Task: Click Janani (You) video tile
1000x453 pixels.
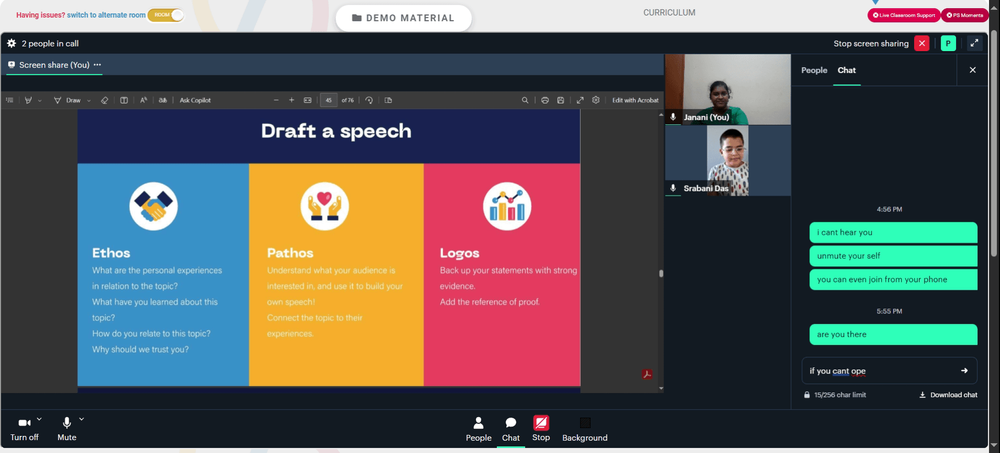Action: (728, 89)
